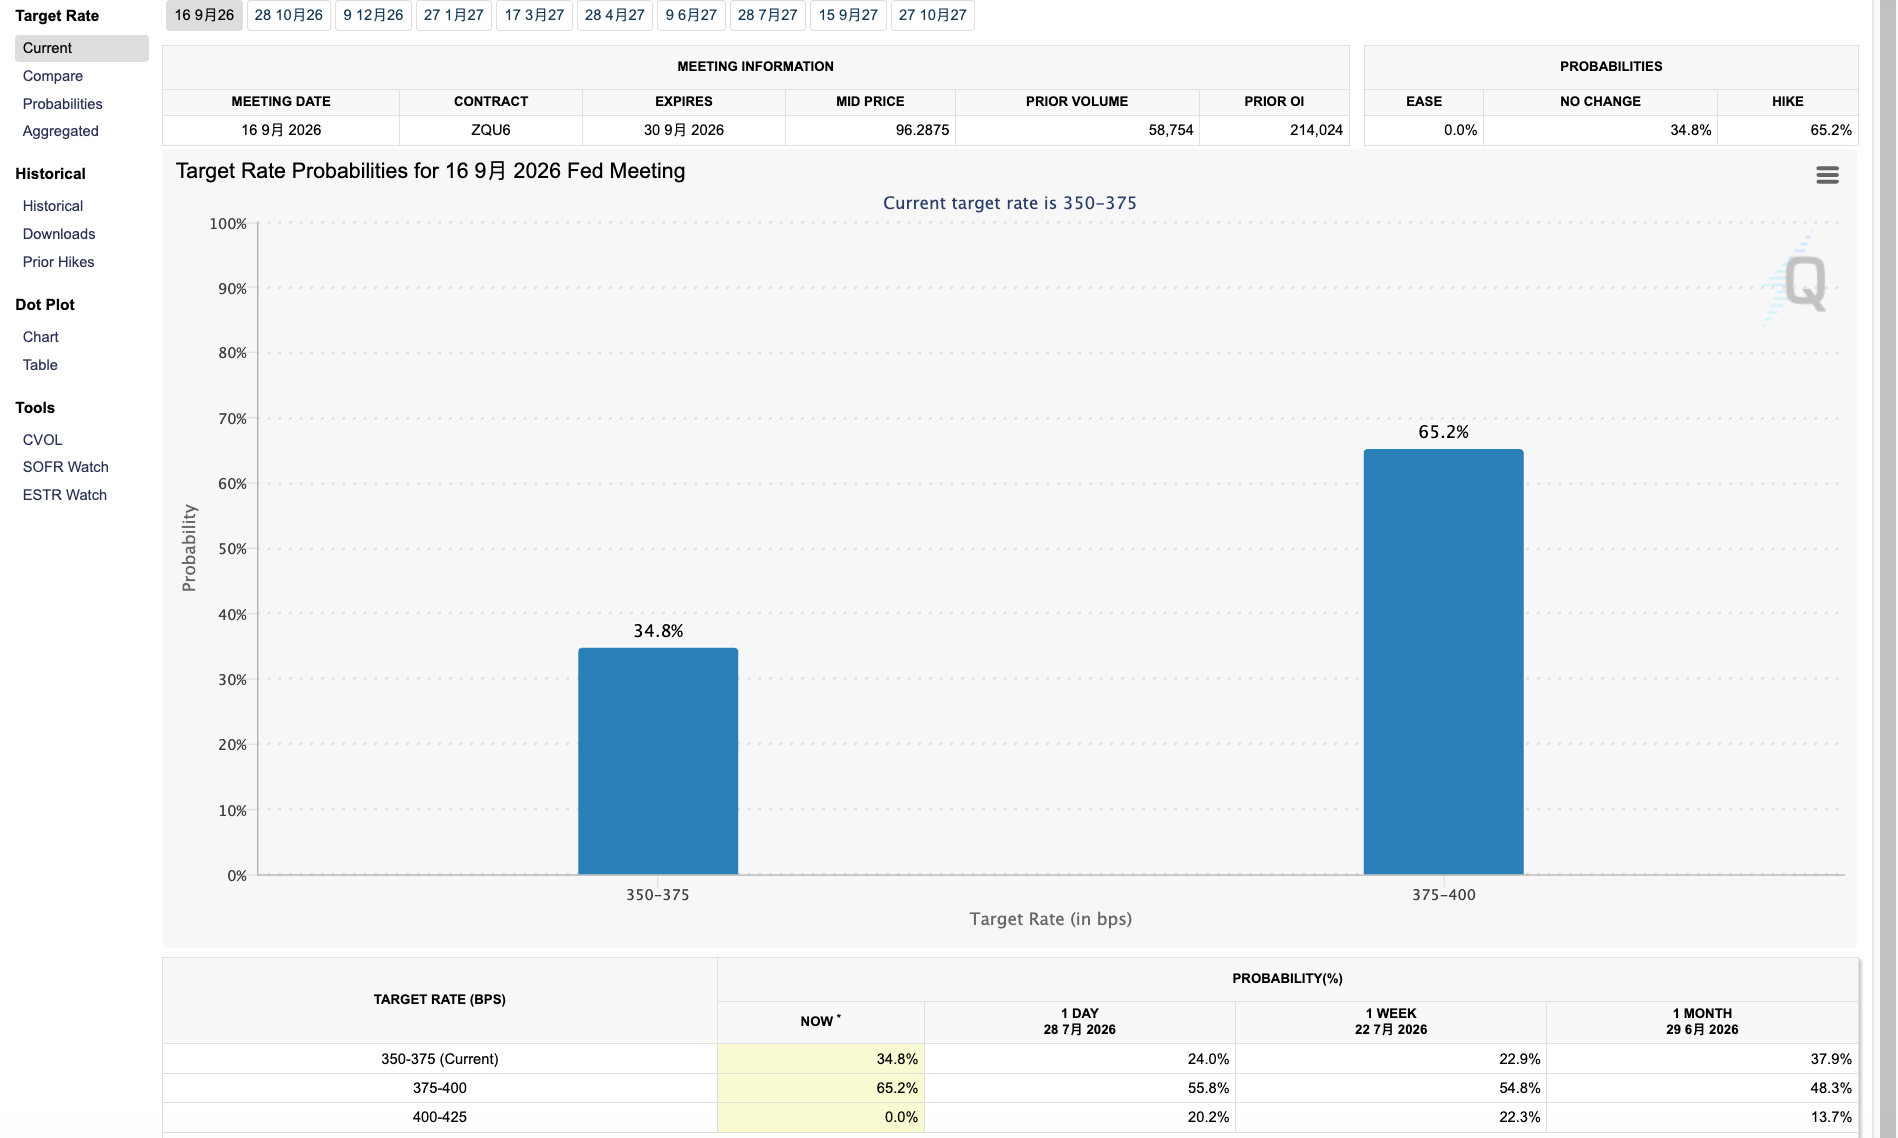Image resolution: width=1898 pixels, height=1138 pixels.
Task: Open the Dot Plot Chart
Action: tap(40, 337)
